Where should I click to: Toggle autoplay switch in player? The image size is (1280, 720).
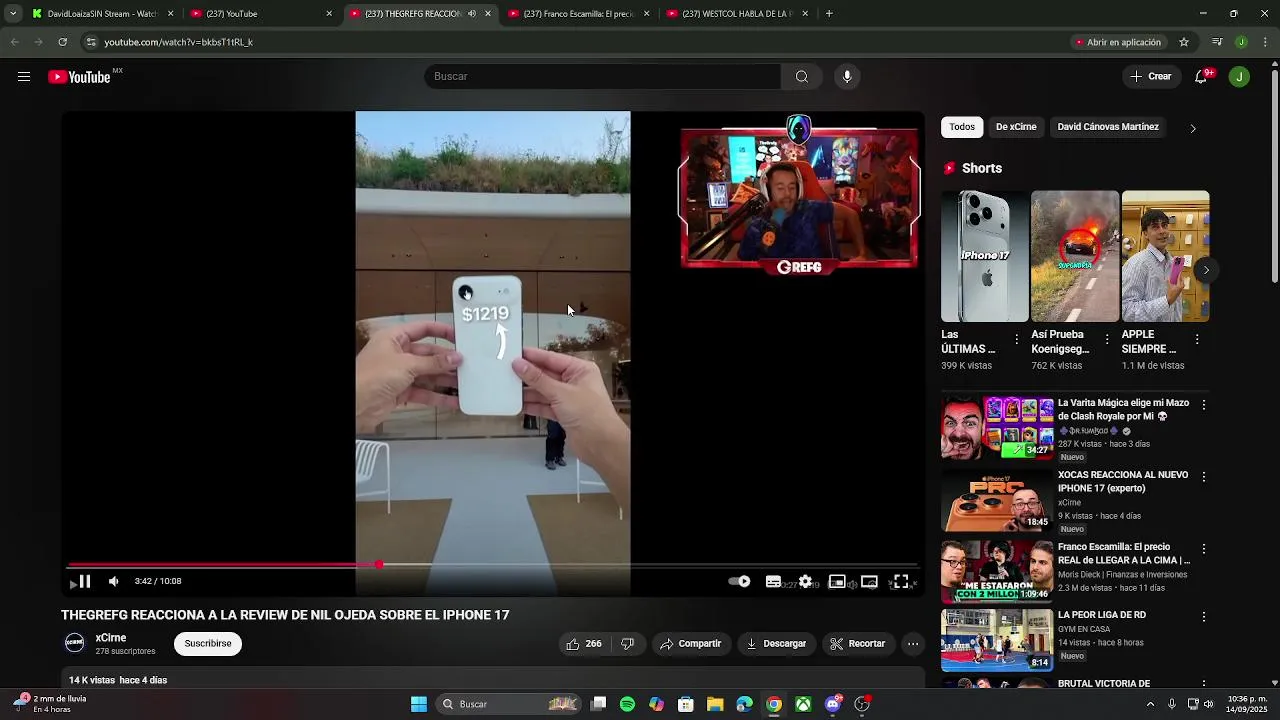[x=739, y=581]
